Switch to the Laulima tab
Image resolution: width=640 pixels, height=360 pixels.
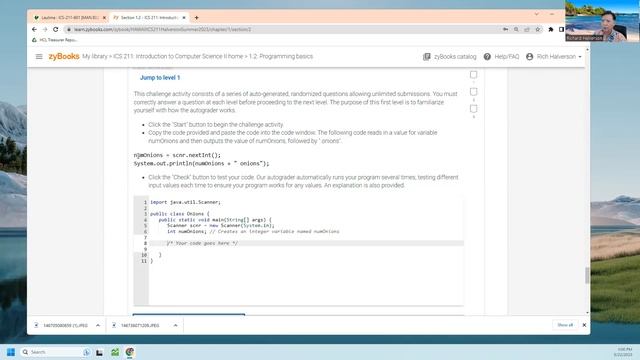click(x=70, y=18)
